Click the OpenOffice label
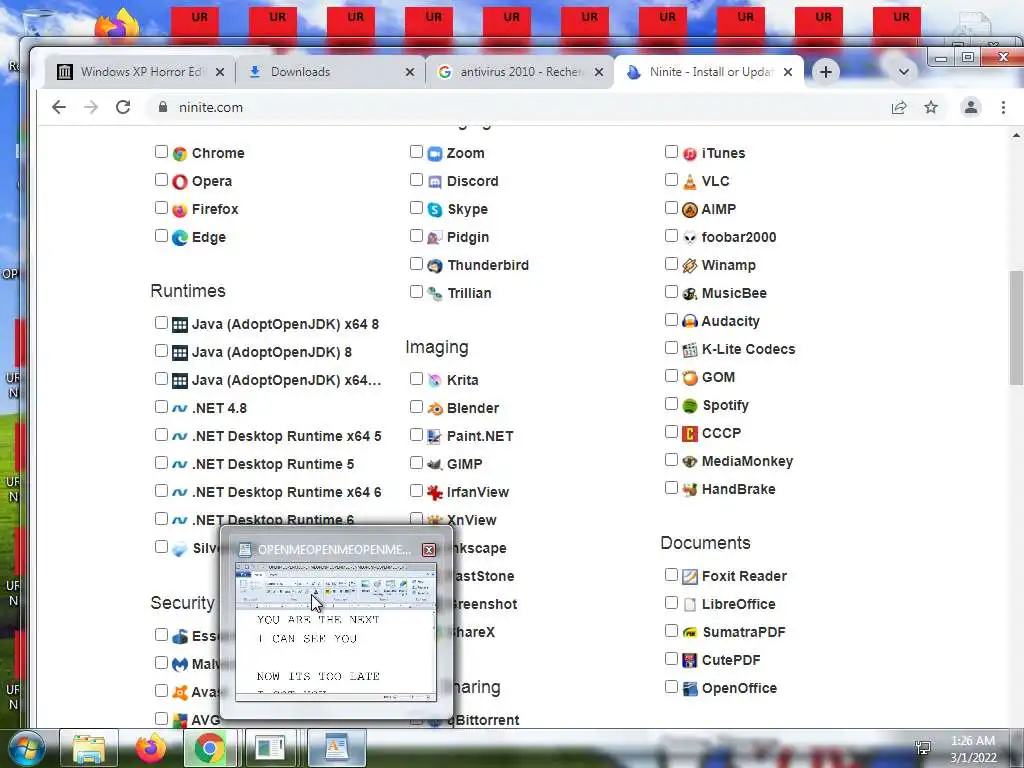This screenshot has height=768, width=1024. coord(739,688)
